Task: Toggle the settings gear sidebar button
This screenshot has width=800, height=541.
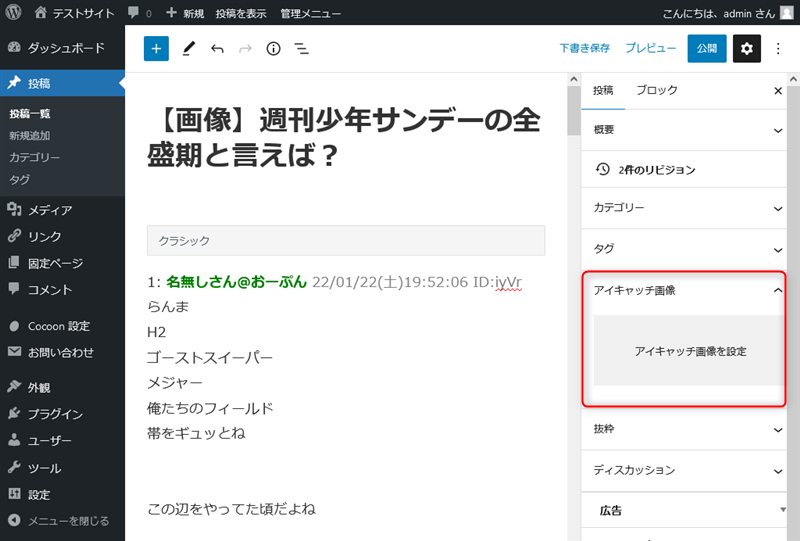Action: click(746, 48)
